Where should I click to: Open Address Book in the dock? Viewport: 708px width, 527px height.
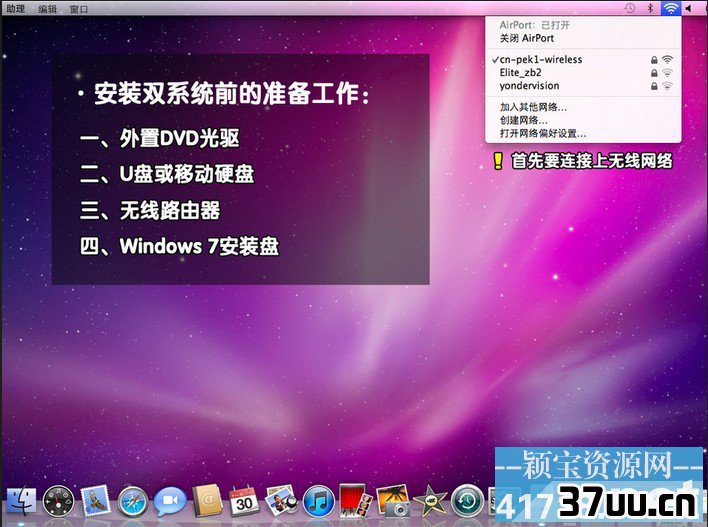pos(207,500)
